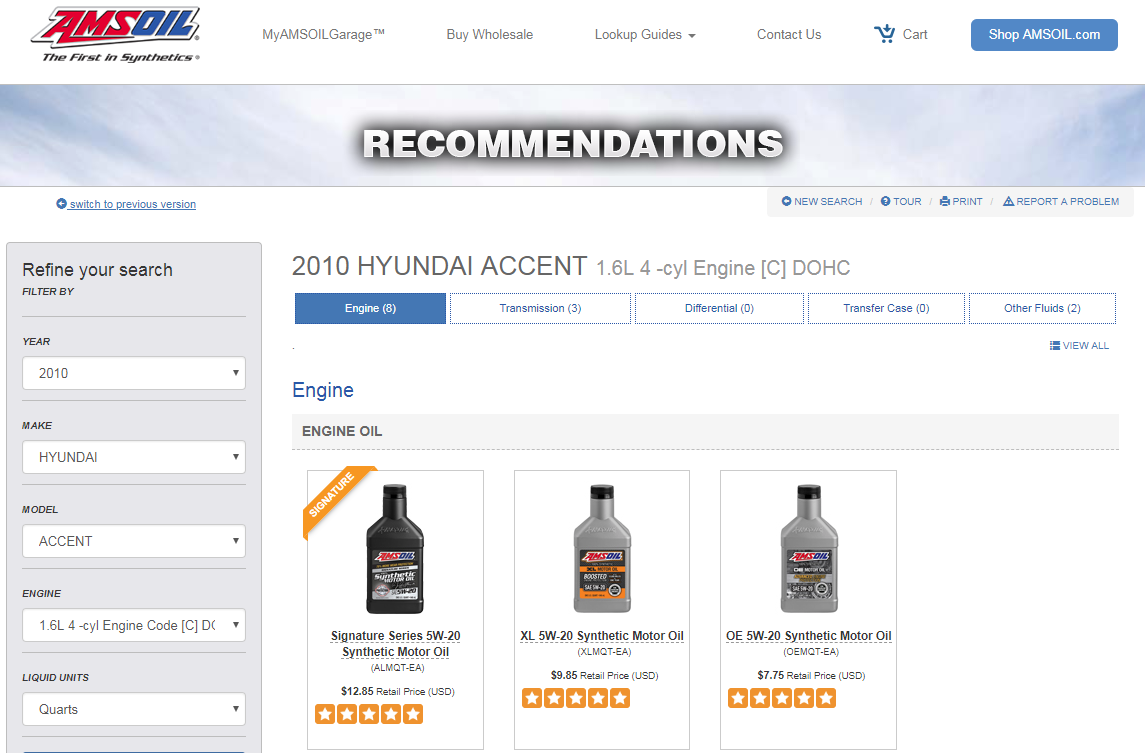Click the TOUR link

tap(907, 202)
